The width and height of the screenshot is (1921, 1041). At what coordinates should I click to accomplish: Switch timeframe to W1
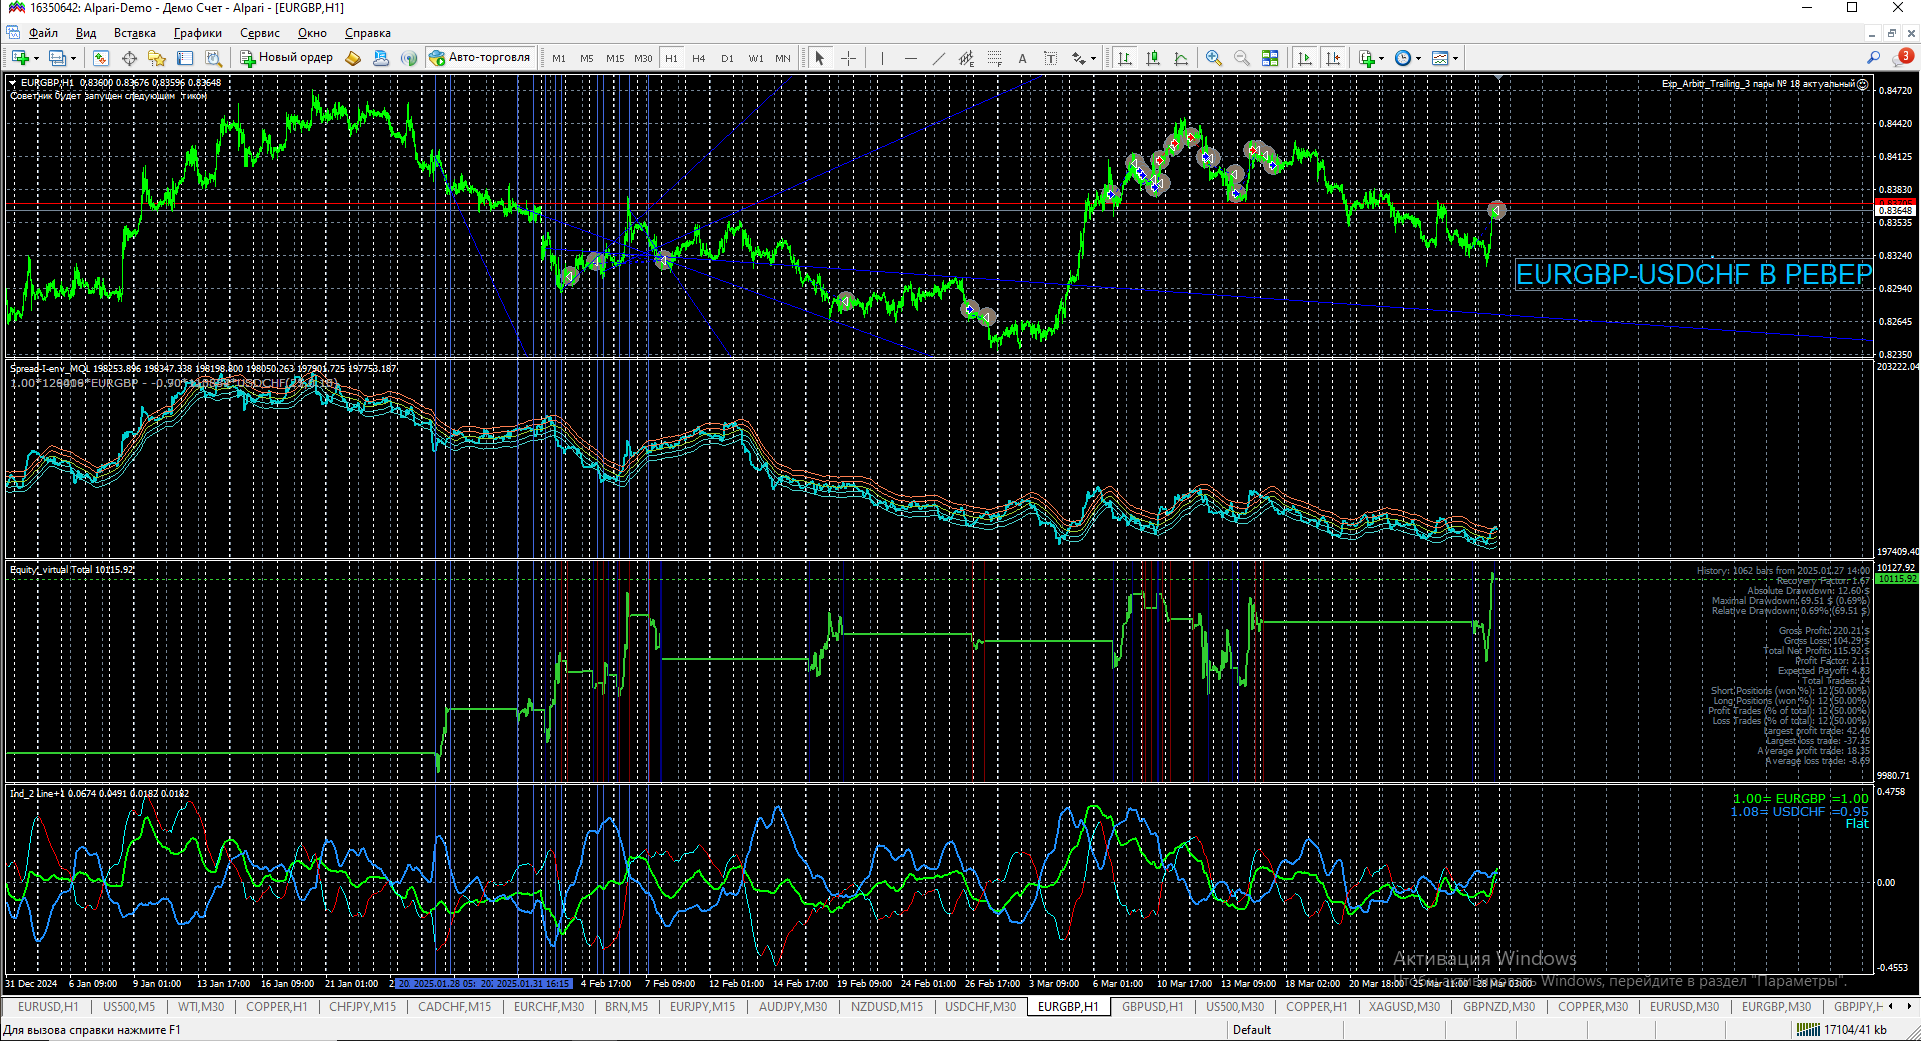pos(756,58)
